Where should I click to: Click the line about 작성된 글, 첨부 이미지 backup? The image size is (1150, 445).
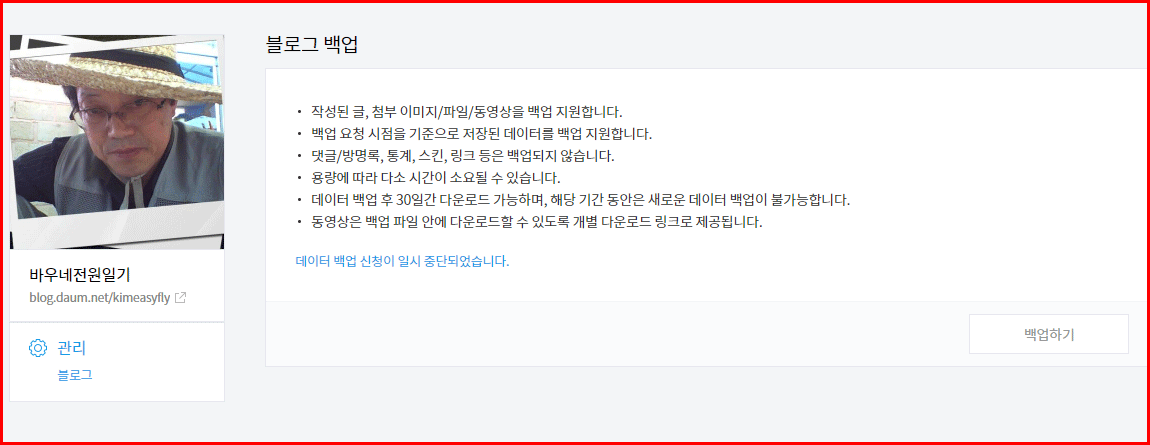click(466, 113)
